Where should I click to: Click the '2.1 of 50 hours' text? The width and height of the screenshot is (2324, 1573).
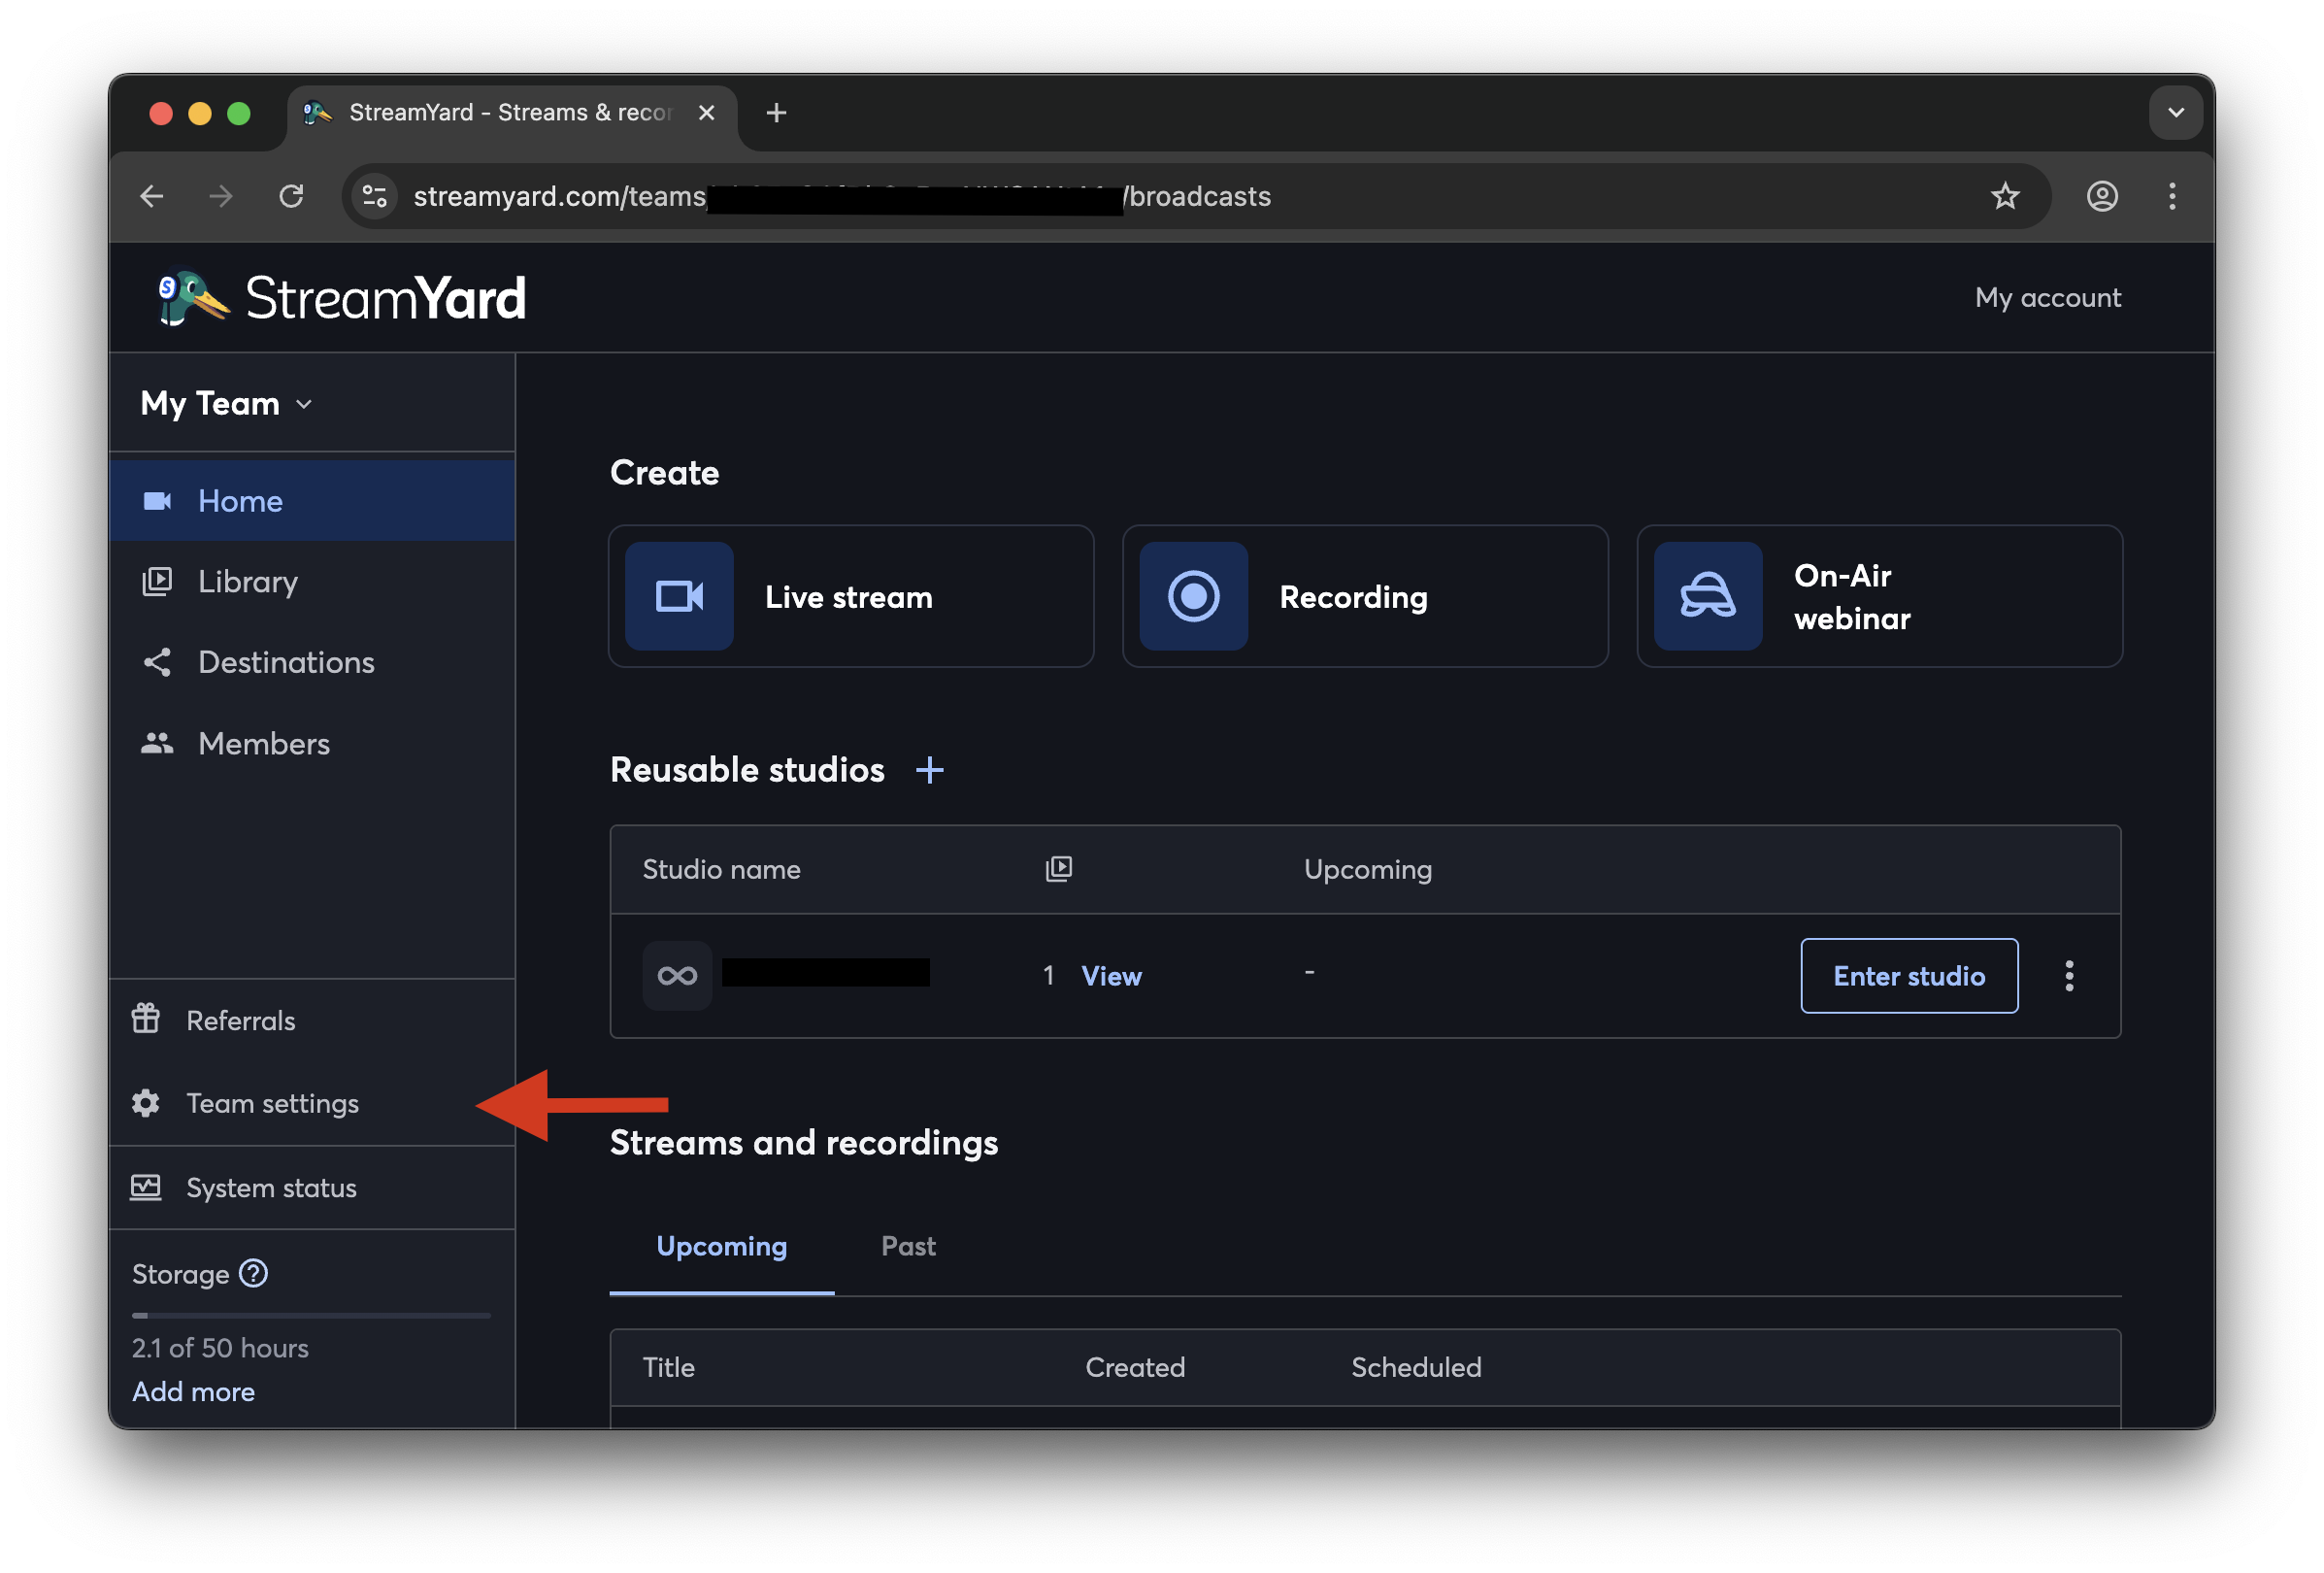220,1347
